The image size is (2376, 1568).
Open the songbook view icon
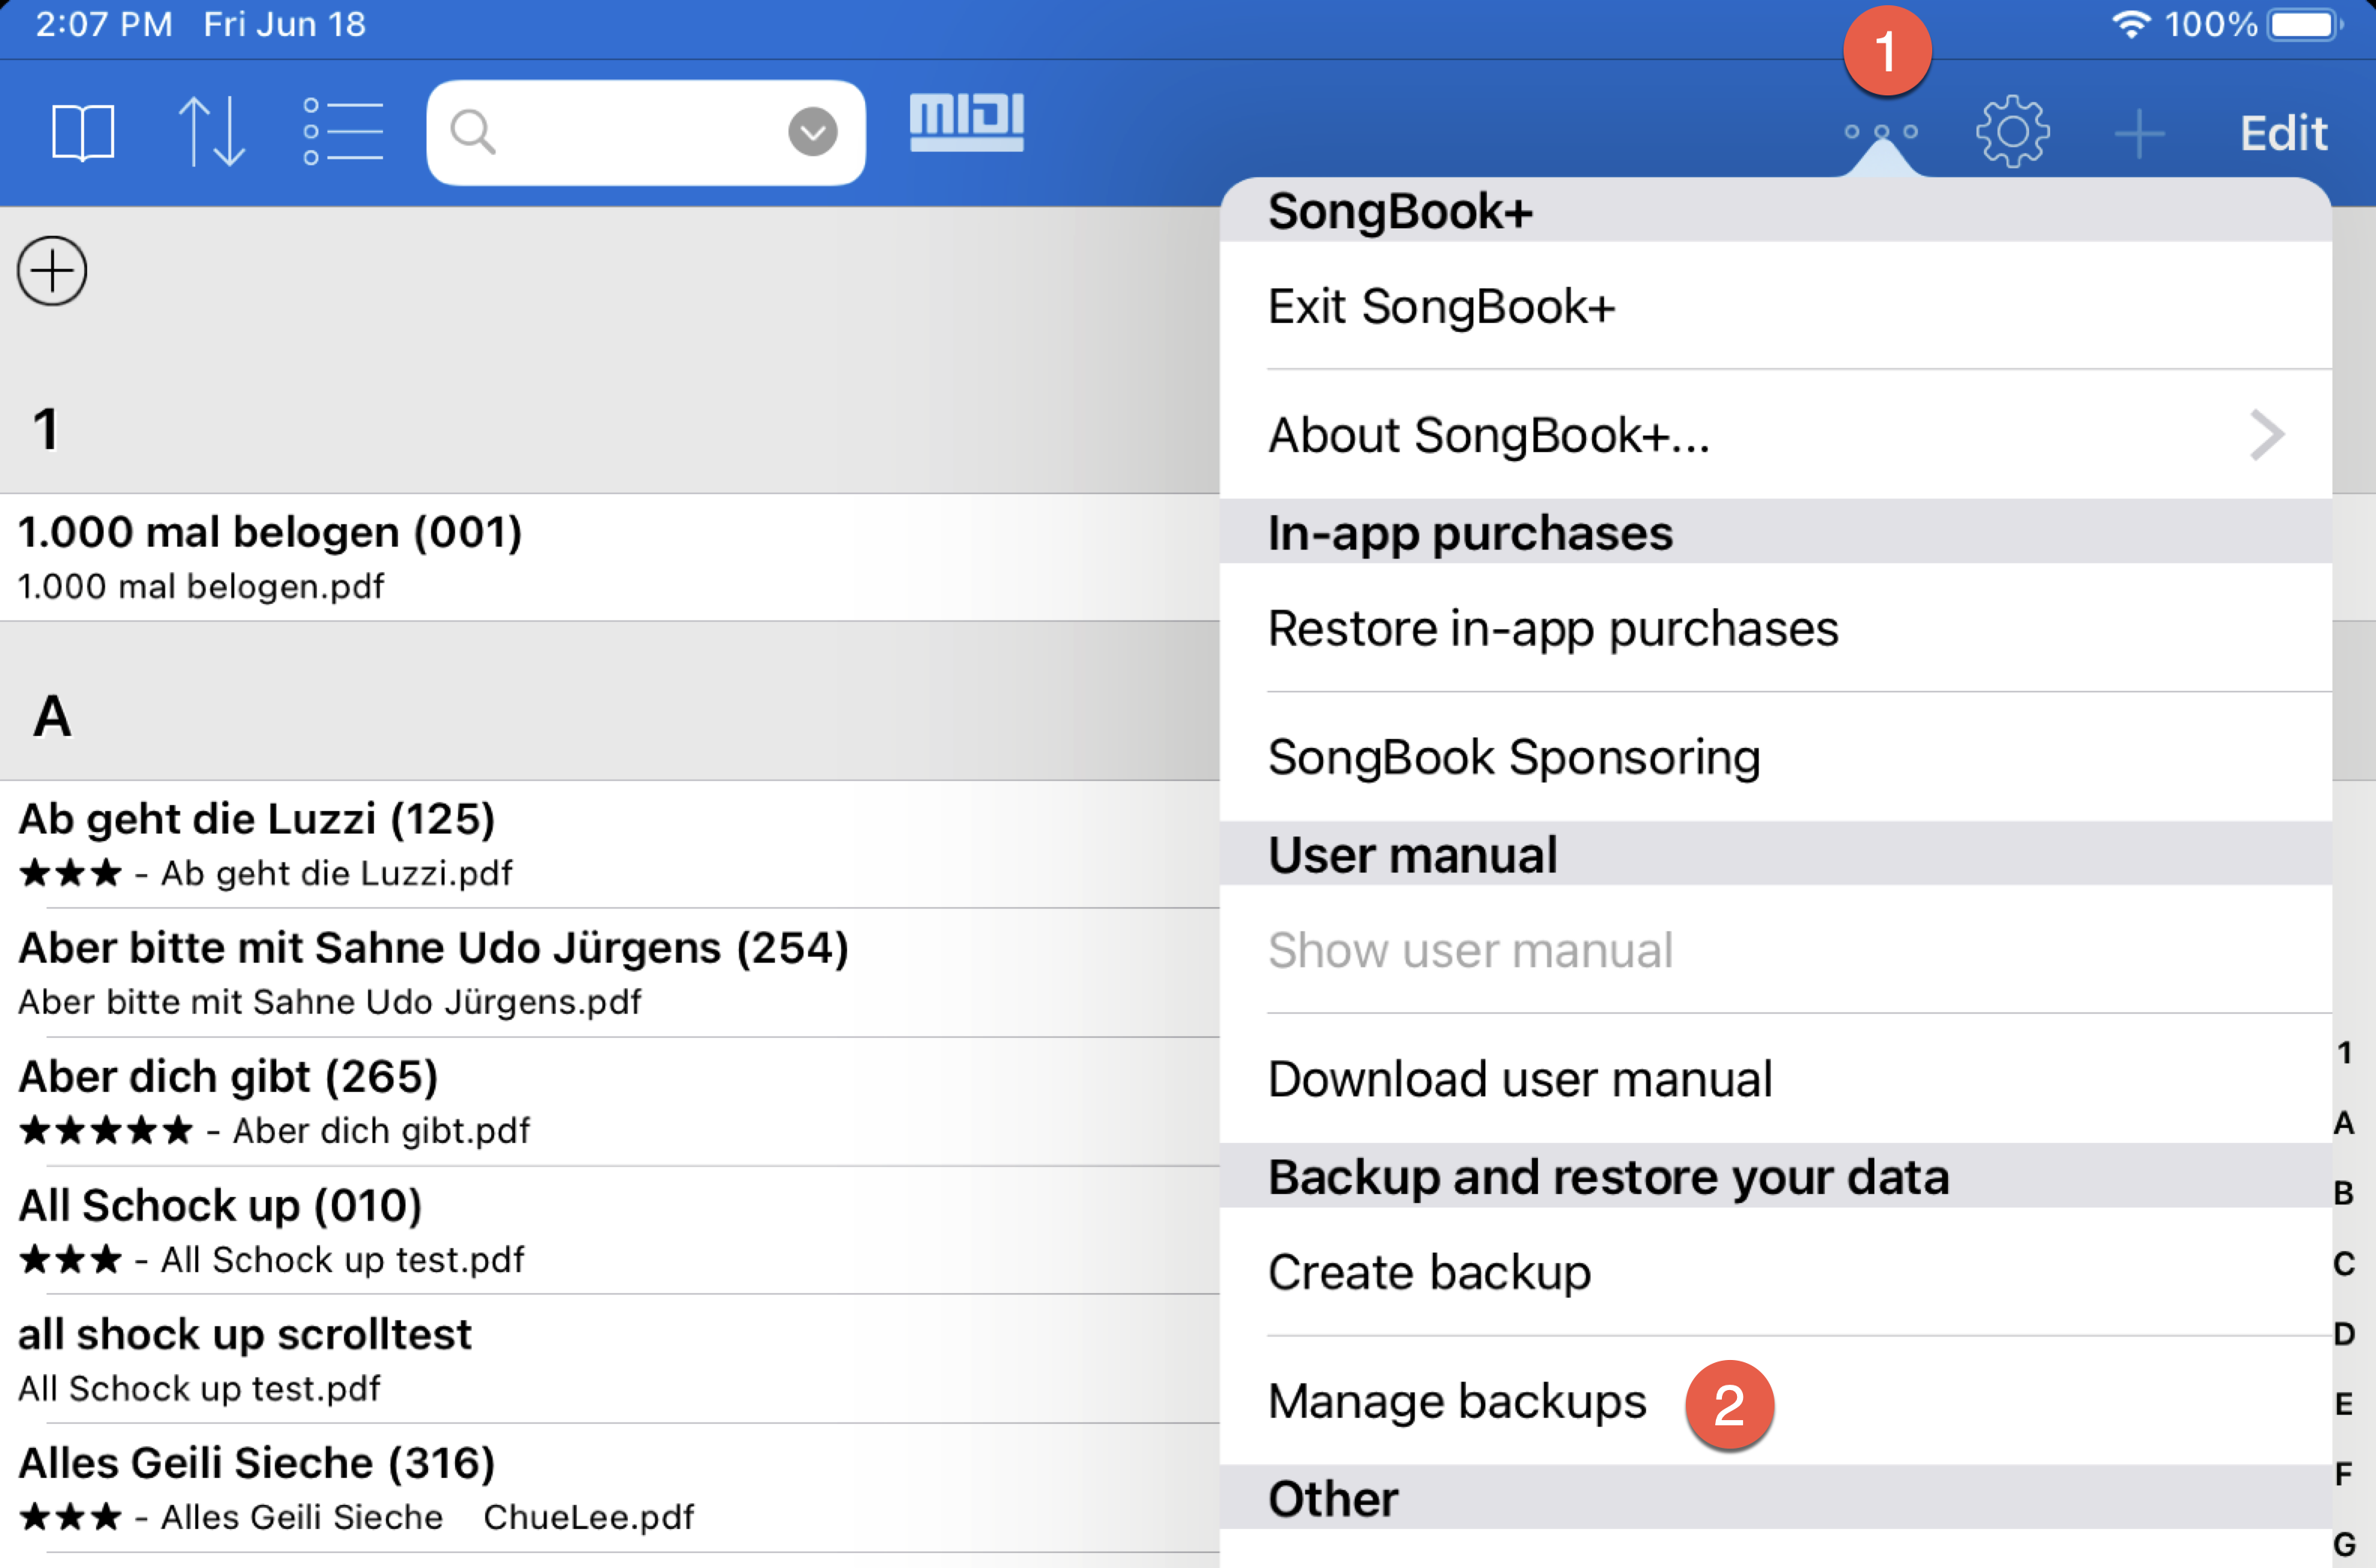coord(83,132)
